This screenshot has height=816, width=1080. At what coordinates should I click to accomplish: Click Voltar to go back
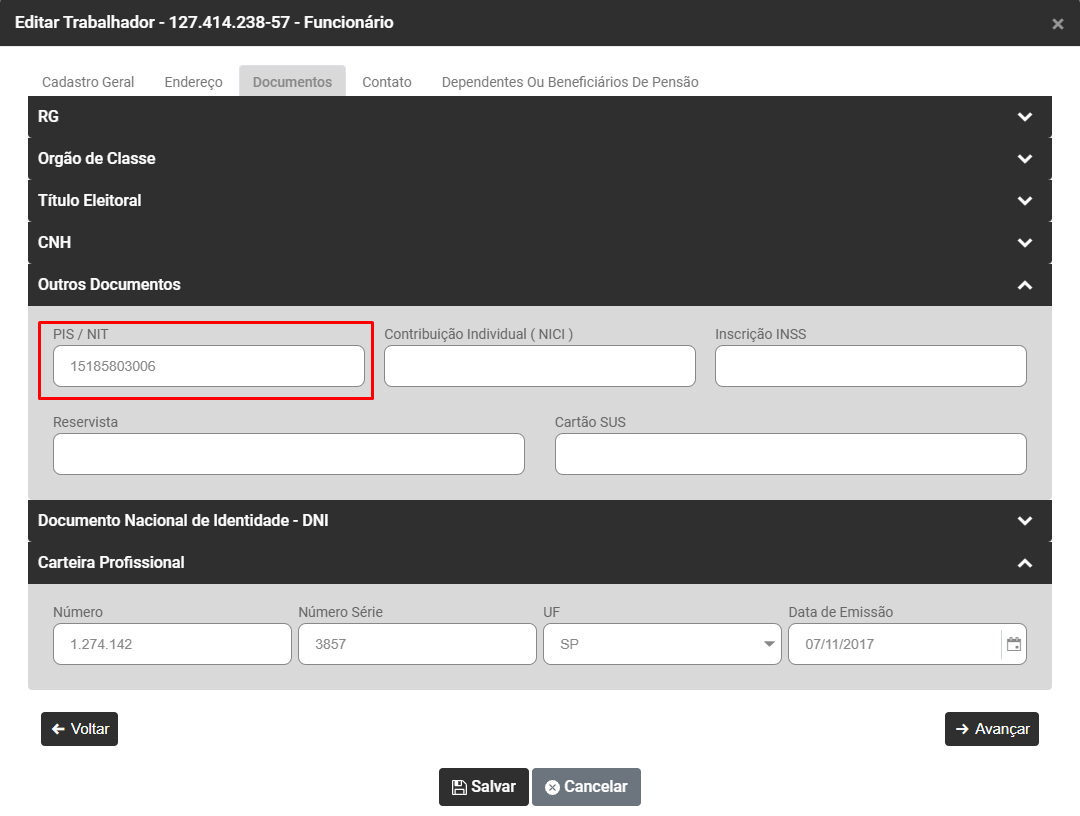79,729
